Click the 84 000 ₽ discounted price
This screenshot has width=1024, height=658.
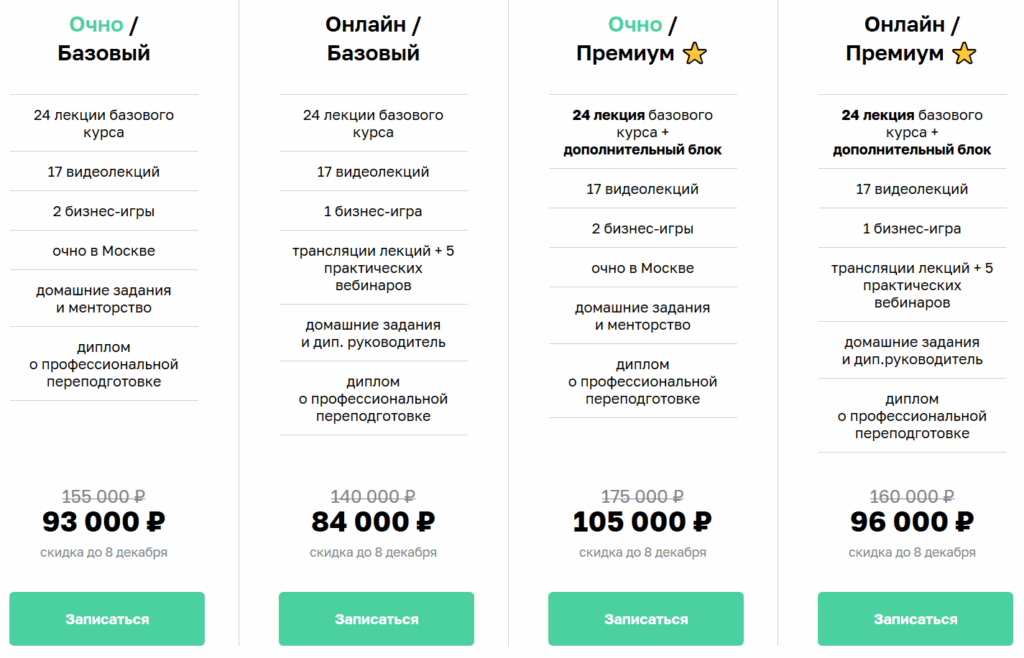pos(373,522)
